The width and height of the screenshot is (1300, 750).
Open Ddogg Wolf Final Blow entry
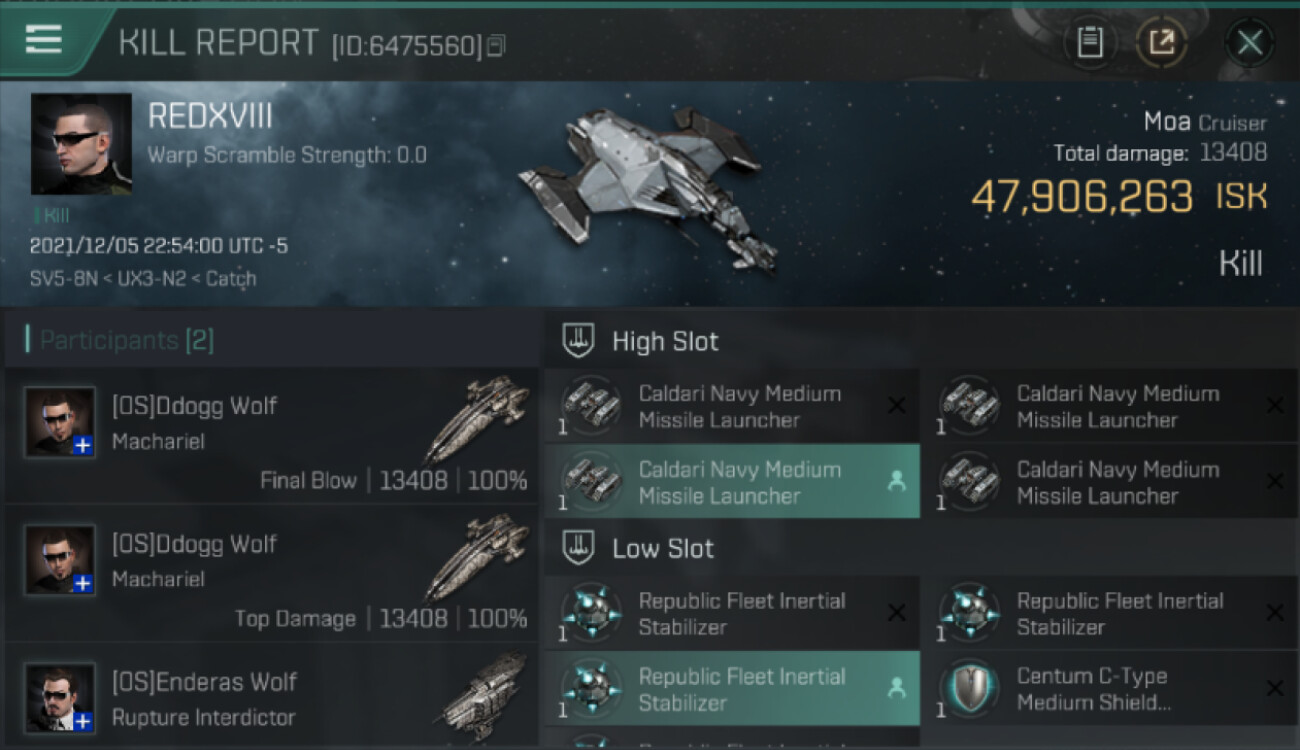[270, 436]
